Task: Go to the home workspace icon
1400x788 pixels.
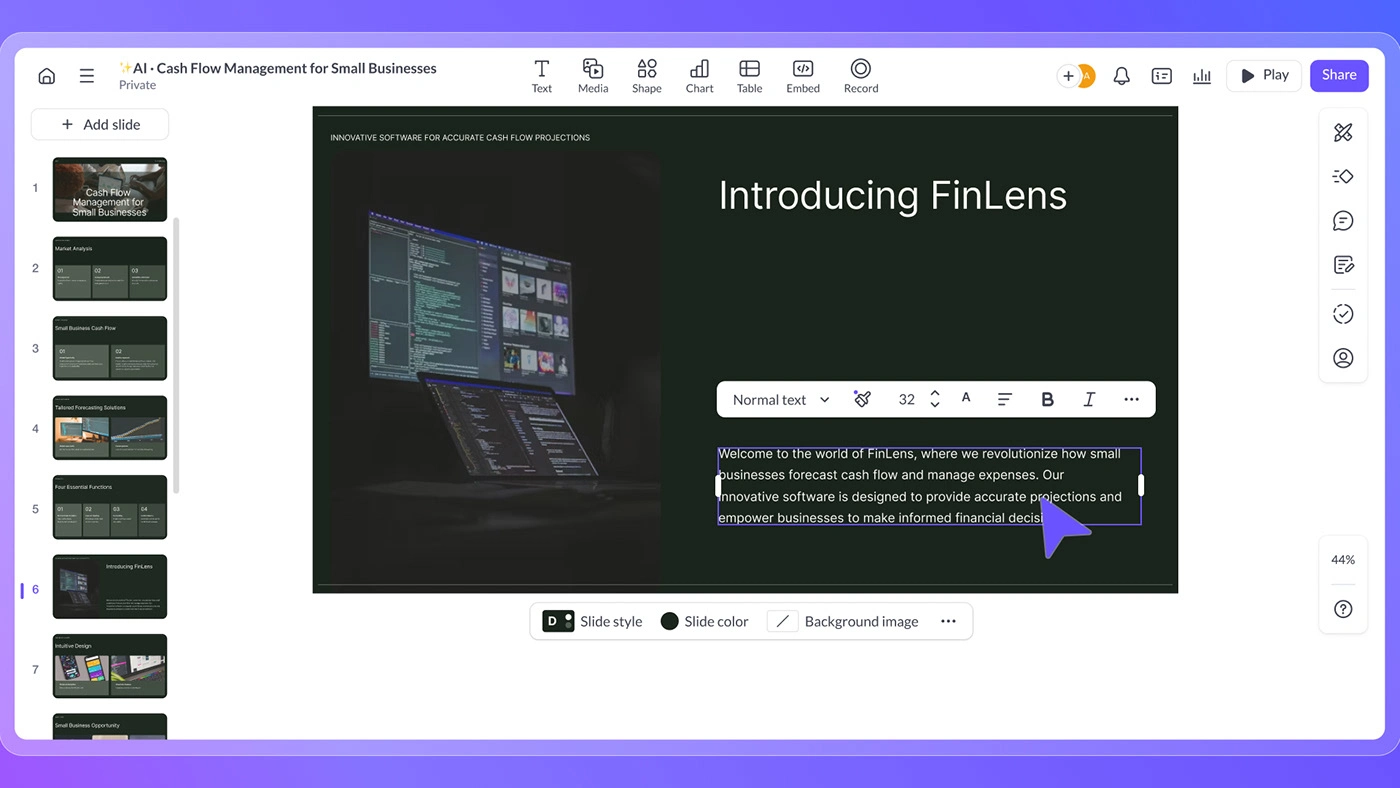Action: (46, 76)
